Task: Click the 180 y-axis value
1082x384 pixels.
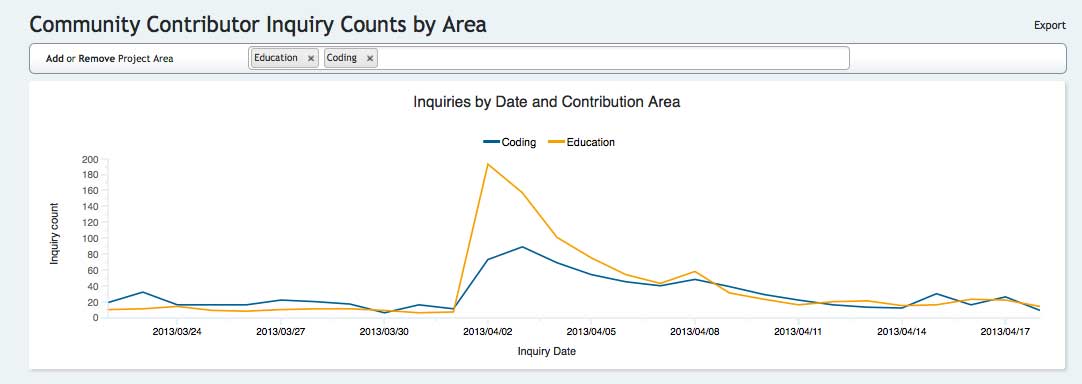Action: 90,175
